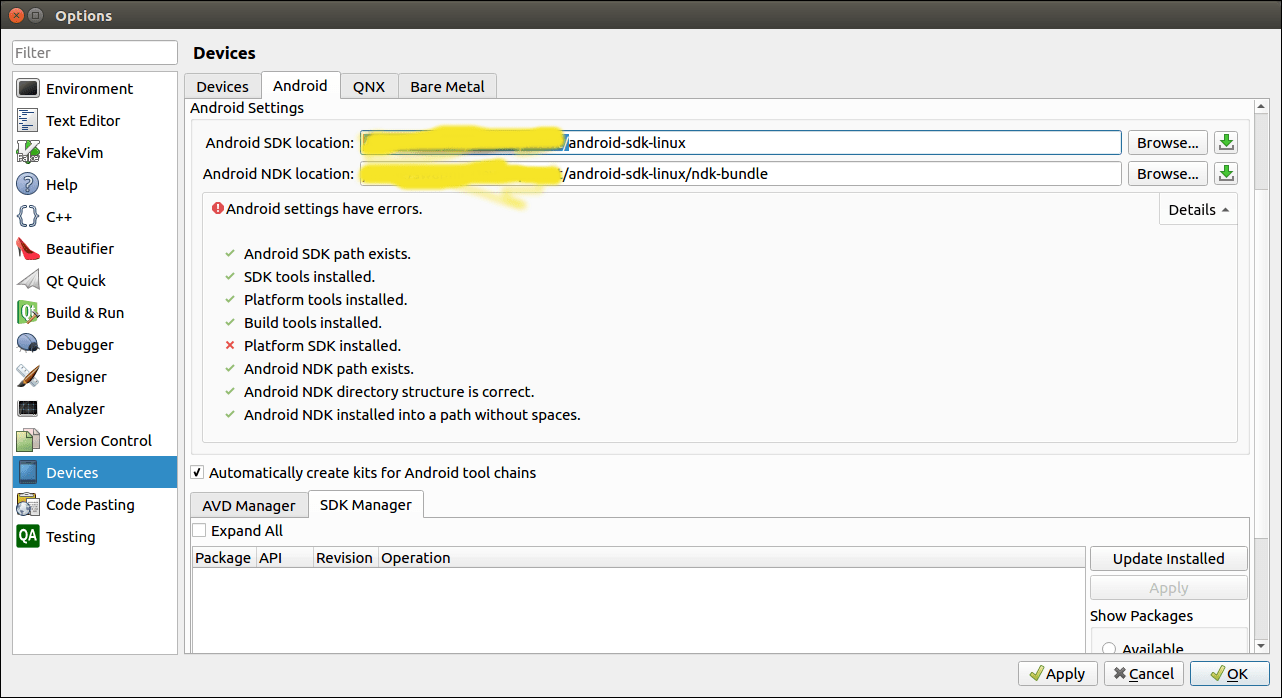Screen dimensions: 1282x698
Task: Click the Revision column header
Action: pyautogui.click(x=344, y=558)
